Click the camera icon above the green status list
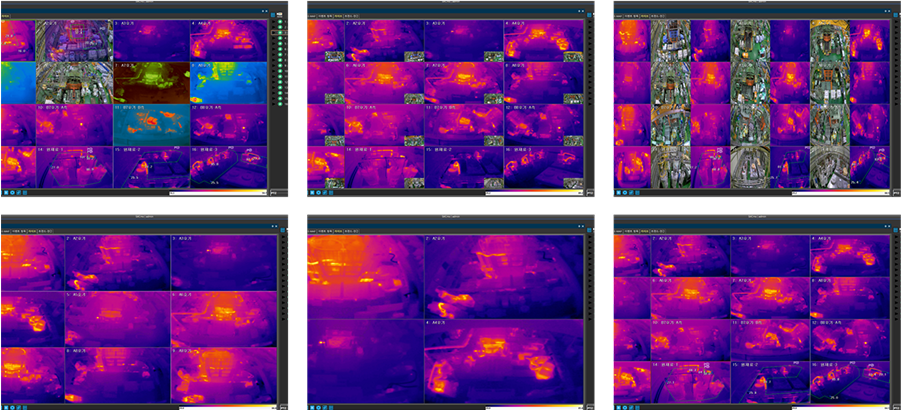 (280, 14)
